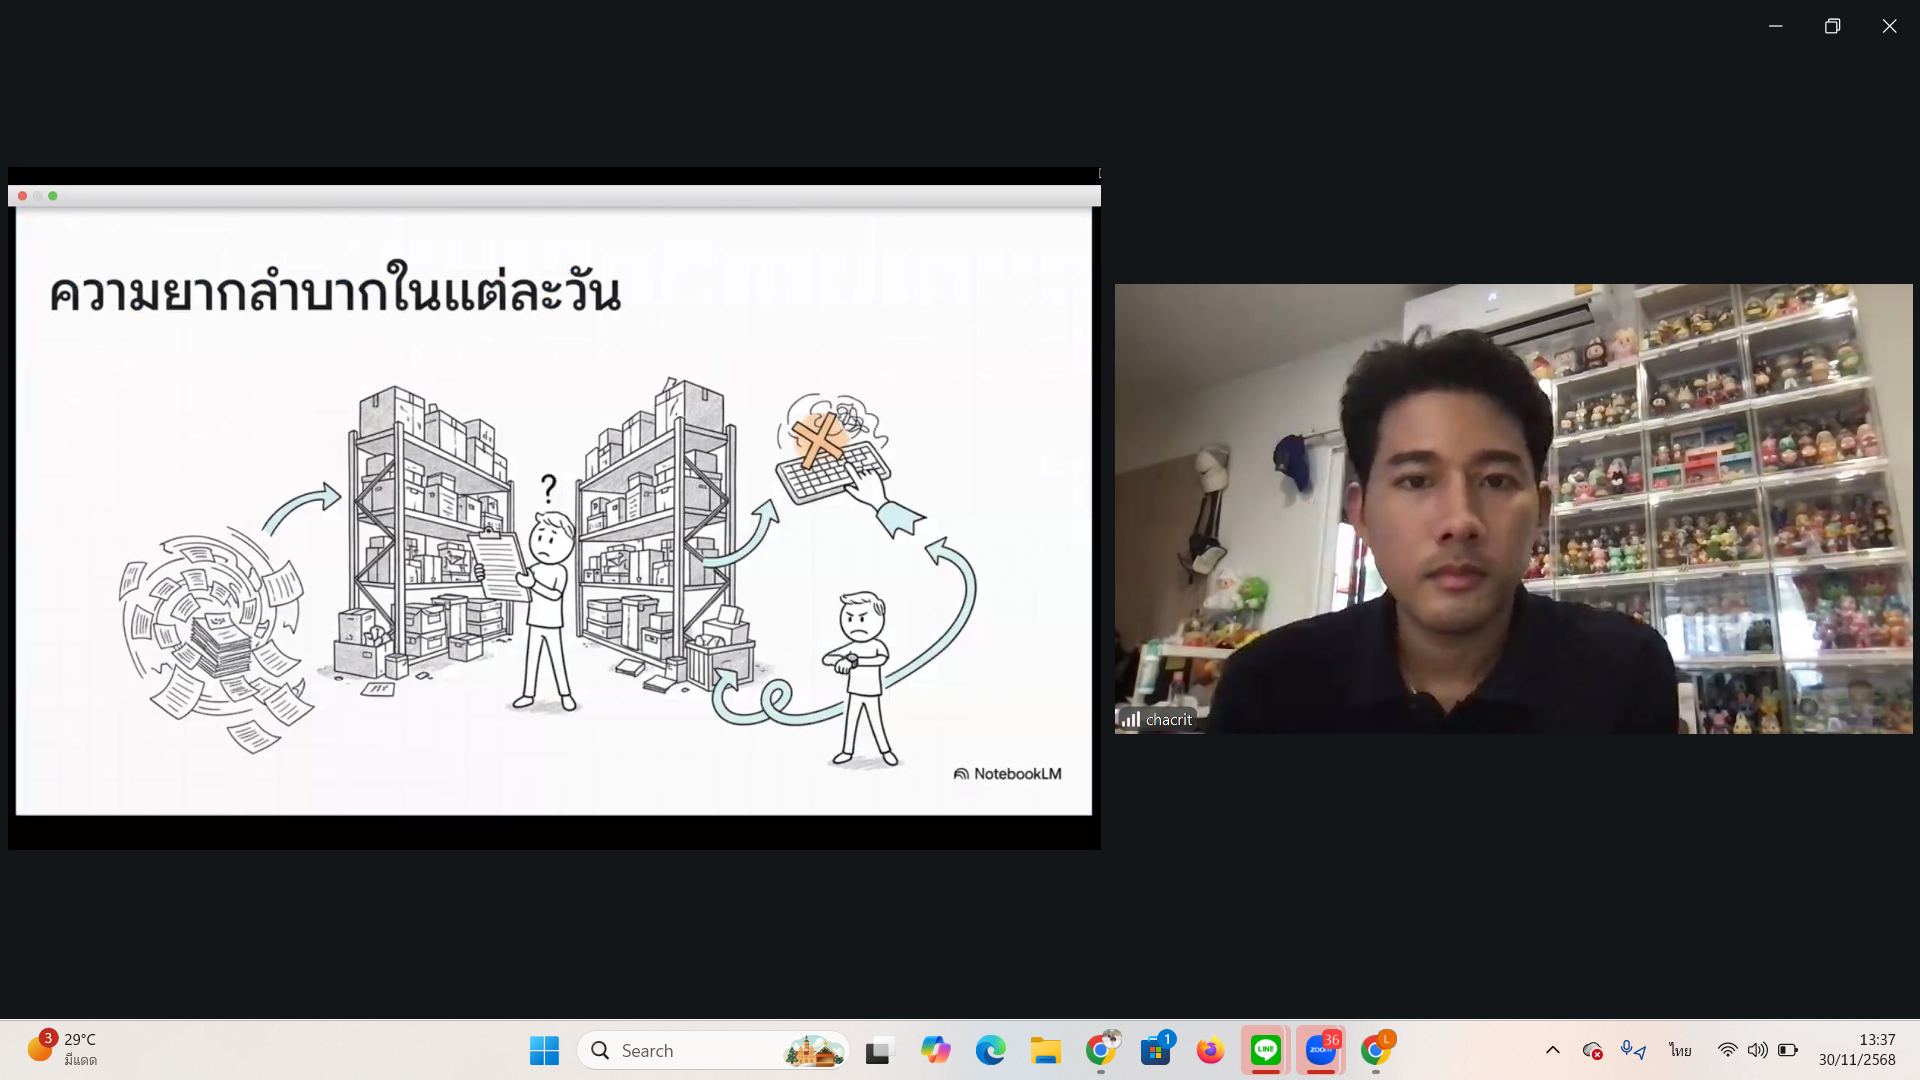Open the clock and date panel
Screen dimensions: 1920x1080
(1857, 1050)
